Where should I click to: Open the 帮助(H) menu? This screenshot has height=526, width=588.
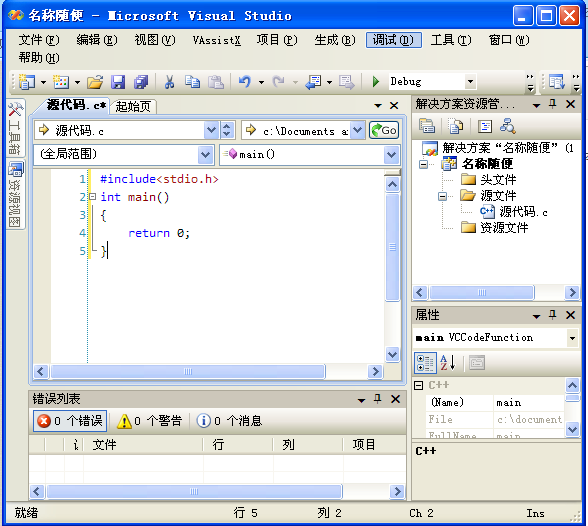point(39,58)
